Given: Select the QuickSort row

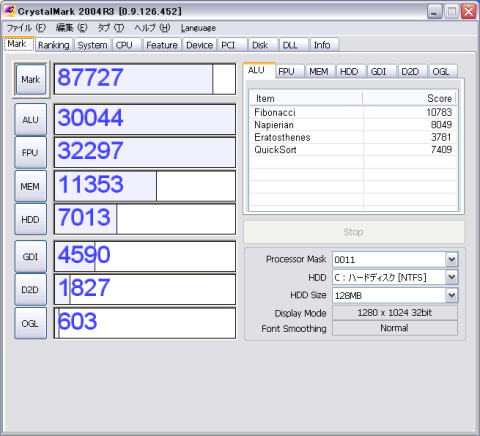Looking at the screenshot, I should pyautogui.click(x=353, y=149).
